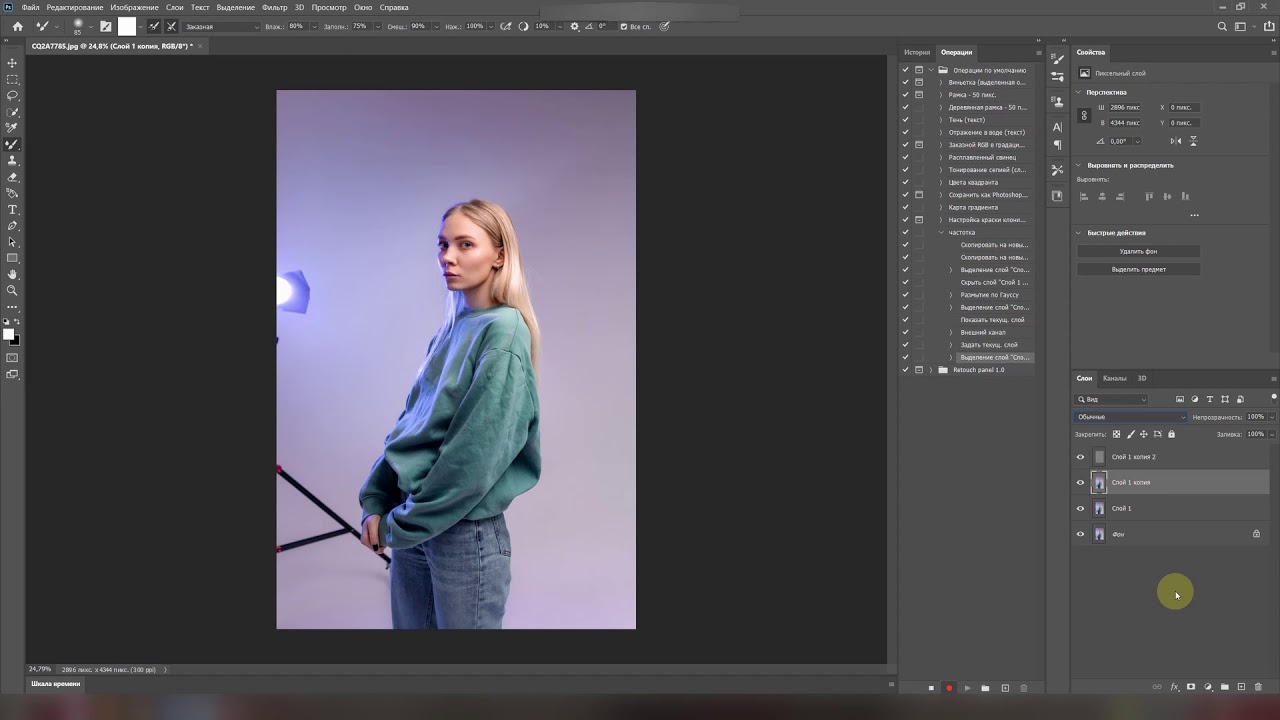Viewport: 1280px width, 720px height.
Task: Select the 'Слой 1 копия 2' layer thumbnail
Action: 1099,457
